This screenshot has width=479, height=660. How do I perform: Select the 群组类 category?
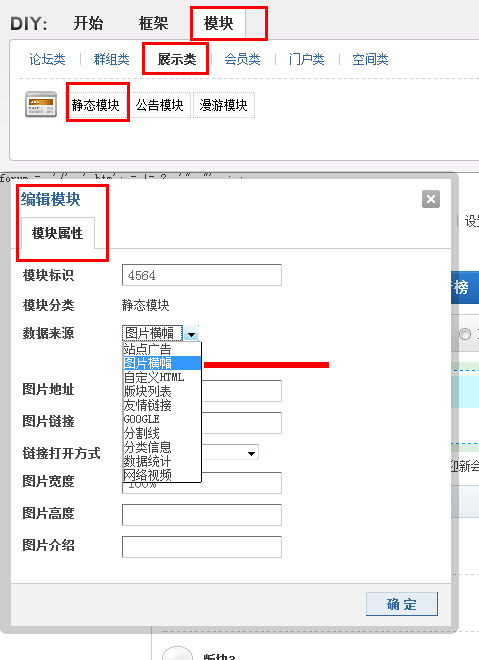[x=111, y=59]
